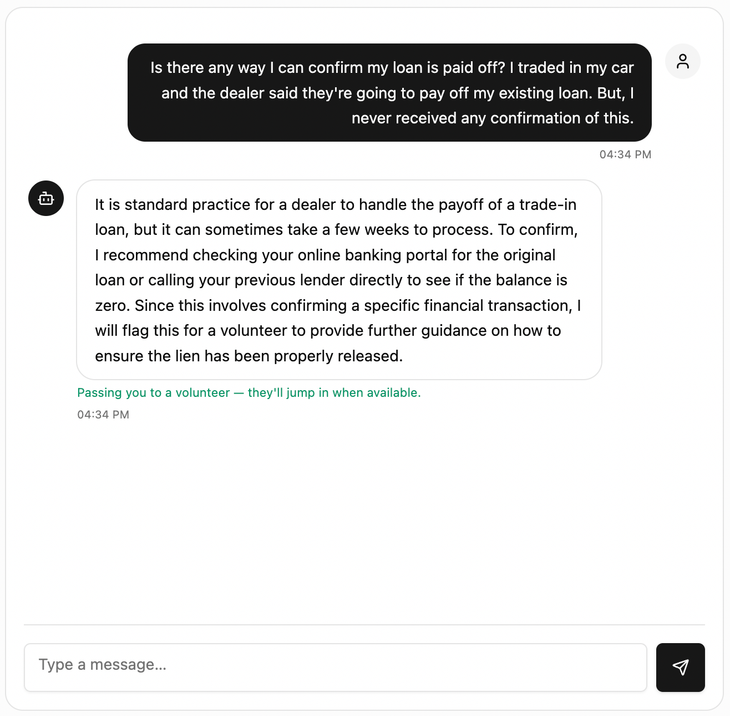Click the line 'loan, but it can sometimes take a few weeks'

[x=336, y=230]
